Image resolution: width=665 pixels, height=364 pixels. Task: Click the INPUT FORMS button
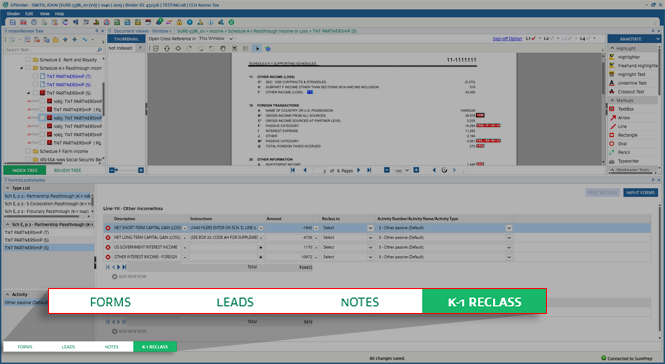640,193
